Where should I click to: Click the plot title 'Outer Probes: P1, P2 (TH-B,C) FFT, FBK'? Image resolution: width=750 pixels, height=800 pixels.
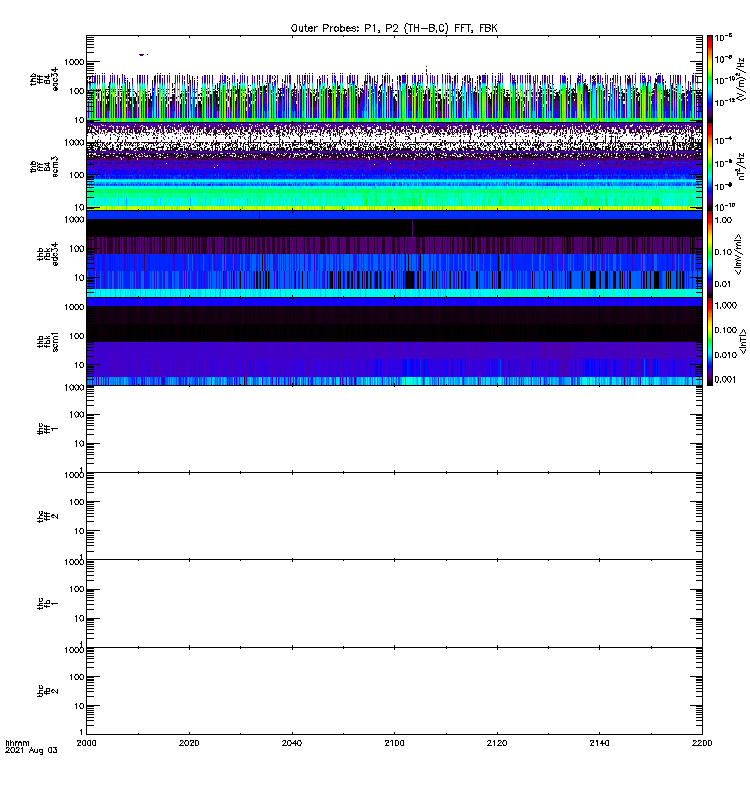[394, 28]
